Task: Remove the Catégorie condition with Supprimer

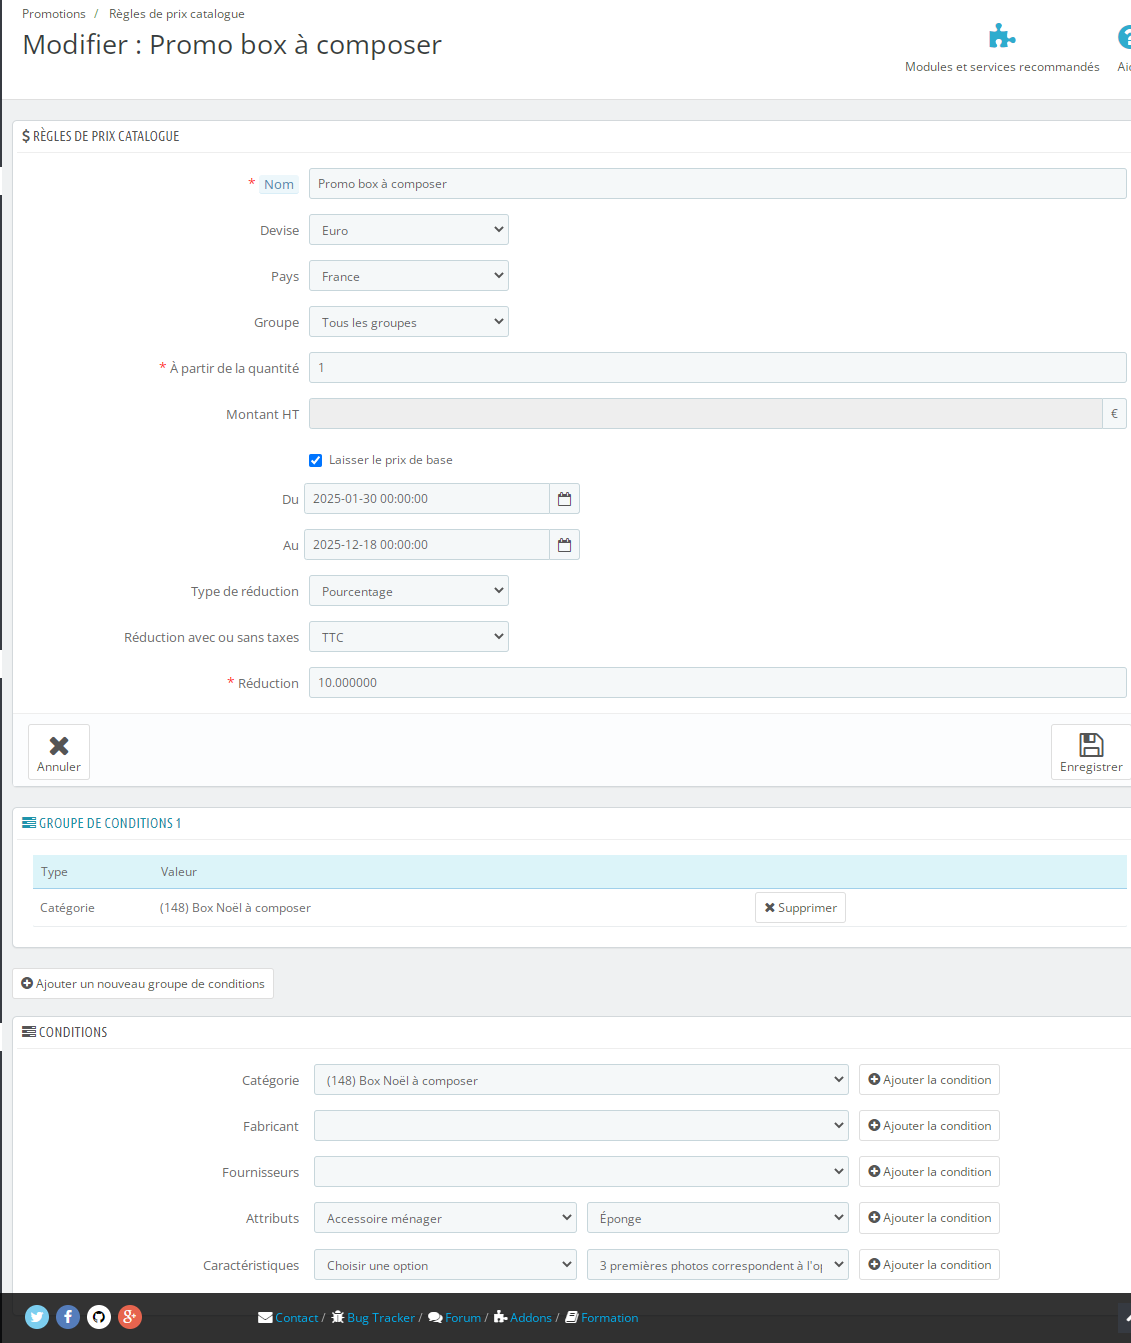Action: click(800, 908)
